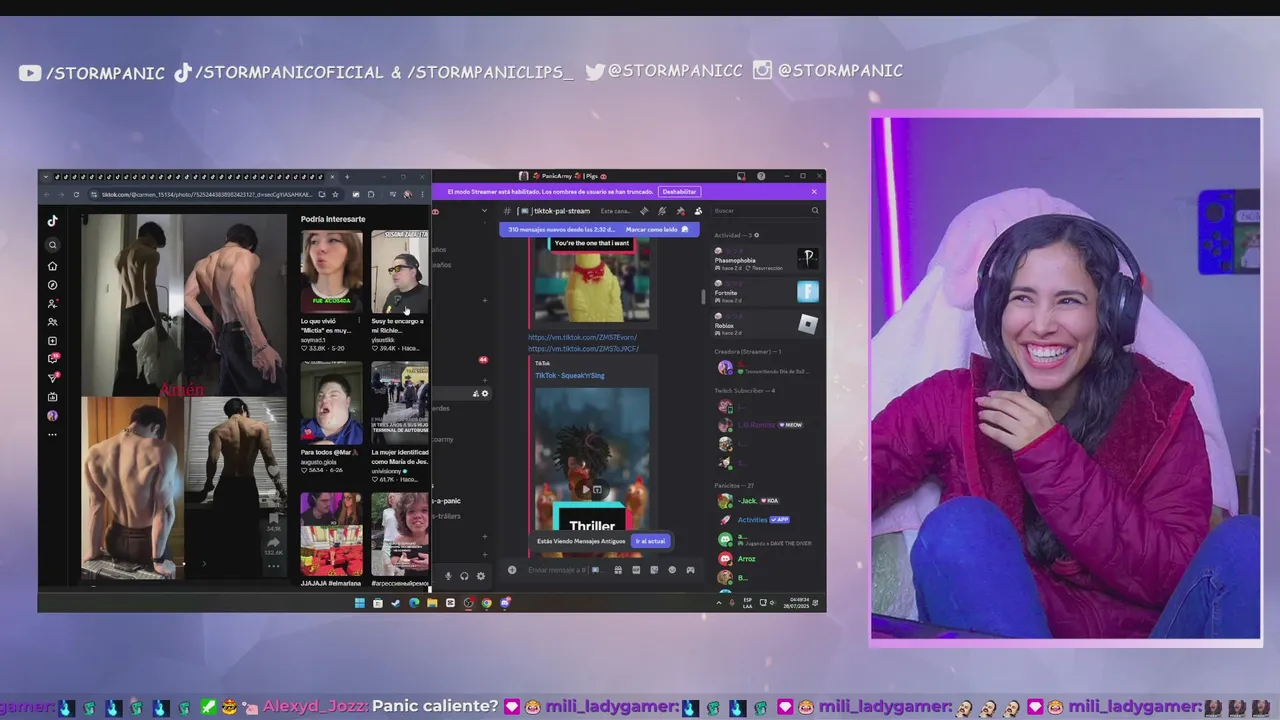Open TikTok sidebar more options dots
The height and width of the screenshot is (720, 1280).
point(53,434)
